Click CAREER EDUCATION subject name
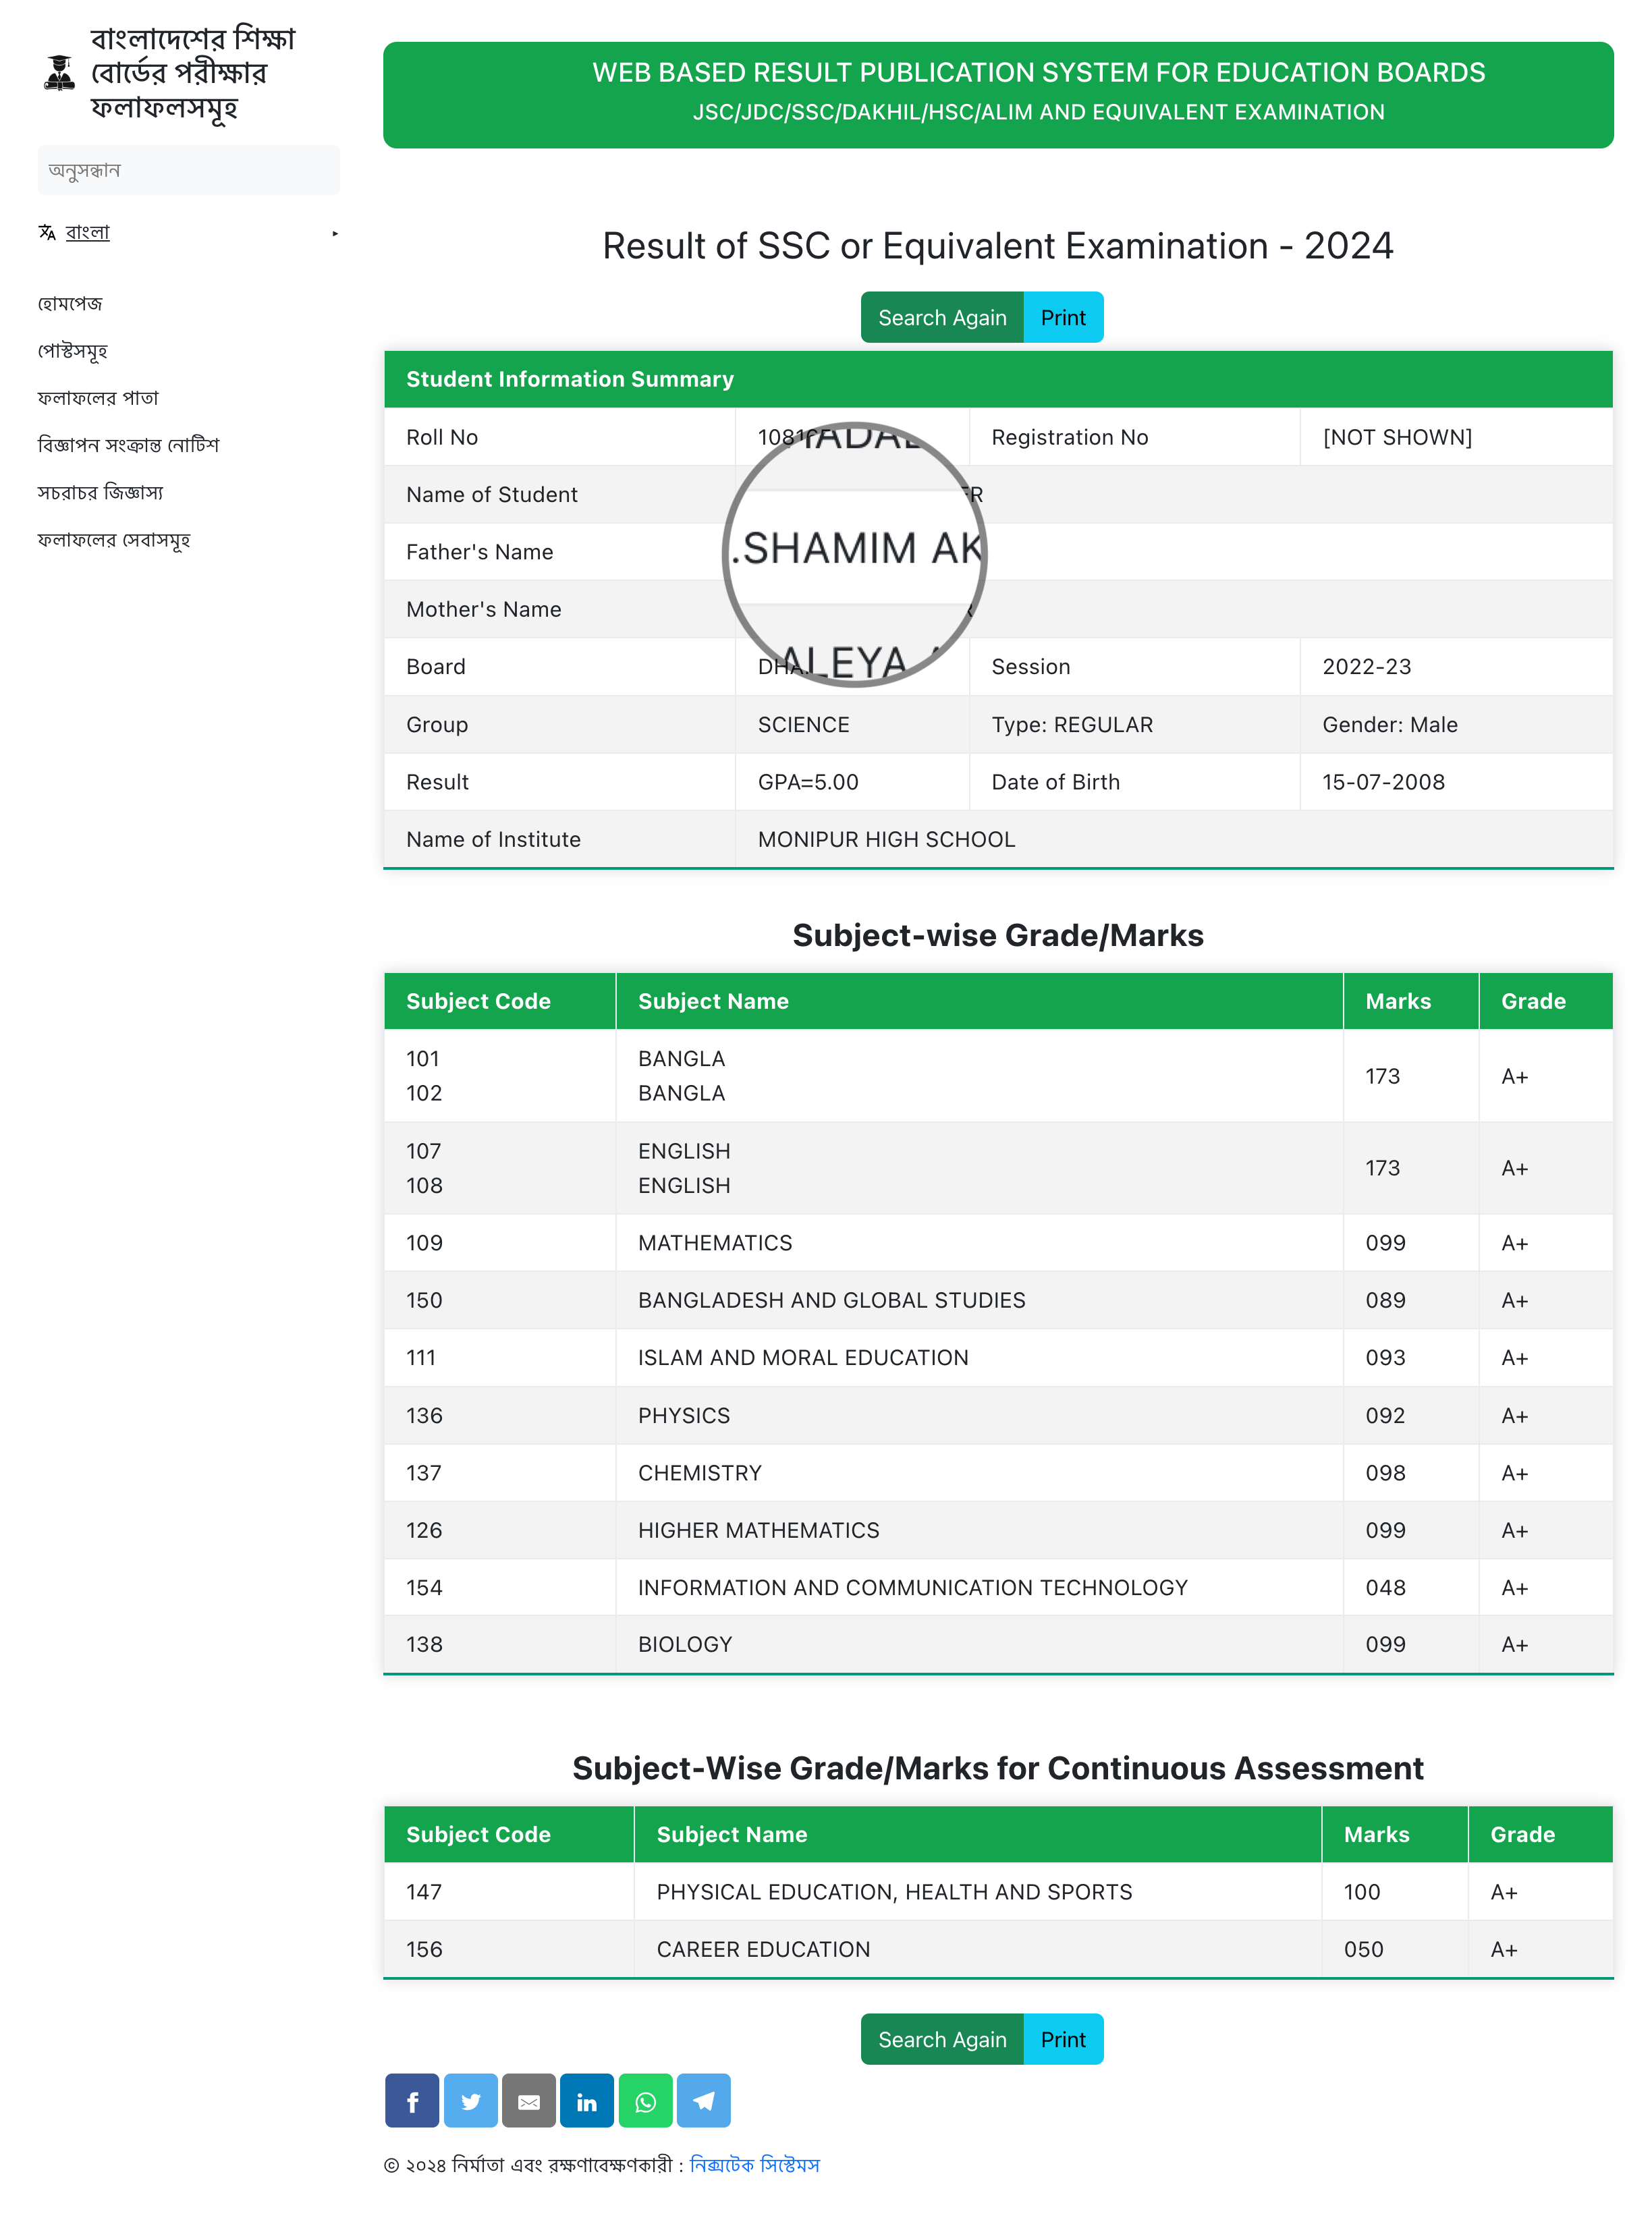This screenshot has width=1652, height=2224. pos(763,1950)
